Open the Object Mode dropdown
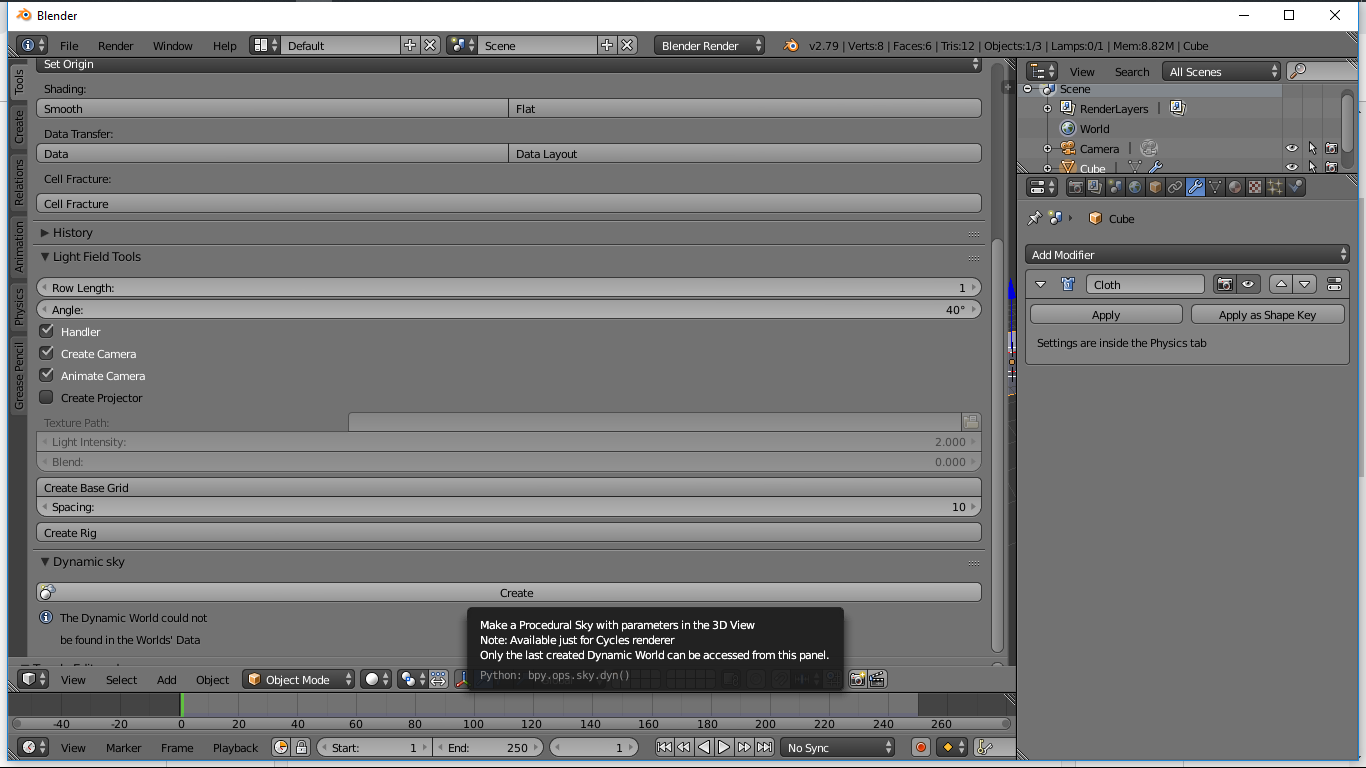The image size is (1366, 768). (x=298, y=679)
